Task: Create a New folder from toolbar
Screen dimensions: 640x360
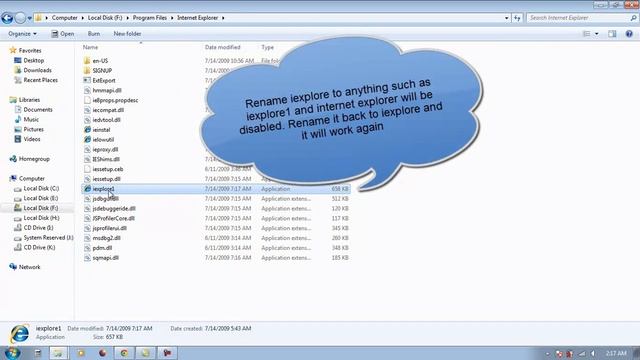Action: pyautogui.click(x=127, y=34)
